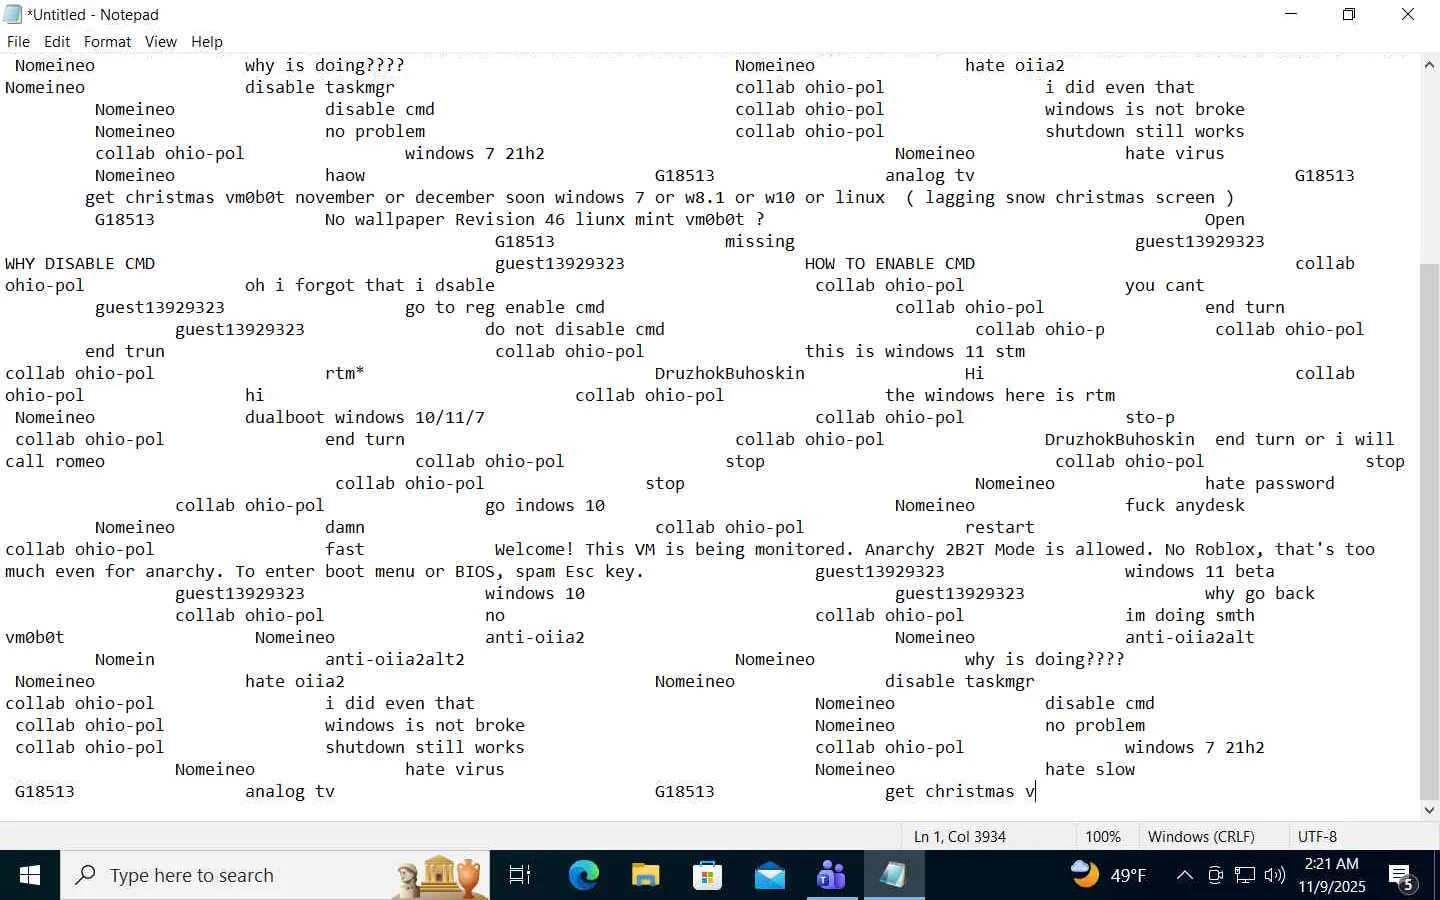Click the text 'sto-p'

coord(1150,418)
